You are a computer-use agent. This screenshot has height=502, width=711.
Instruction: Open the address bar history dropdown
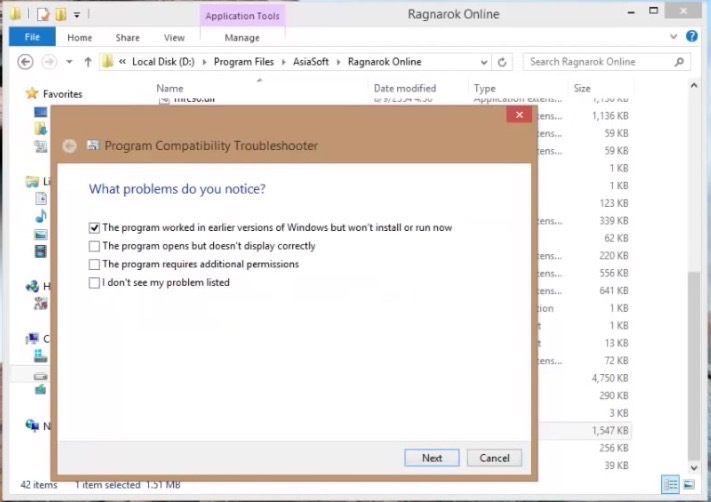tap(484, 62)
